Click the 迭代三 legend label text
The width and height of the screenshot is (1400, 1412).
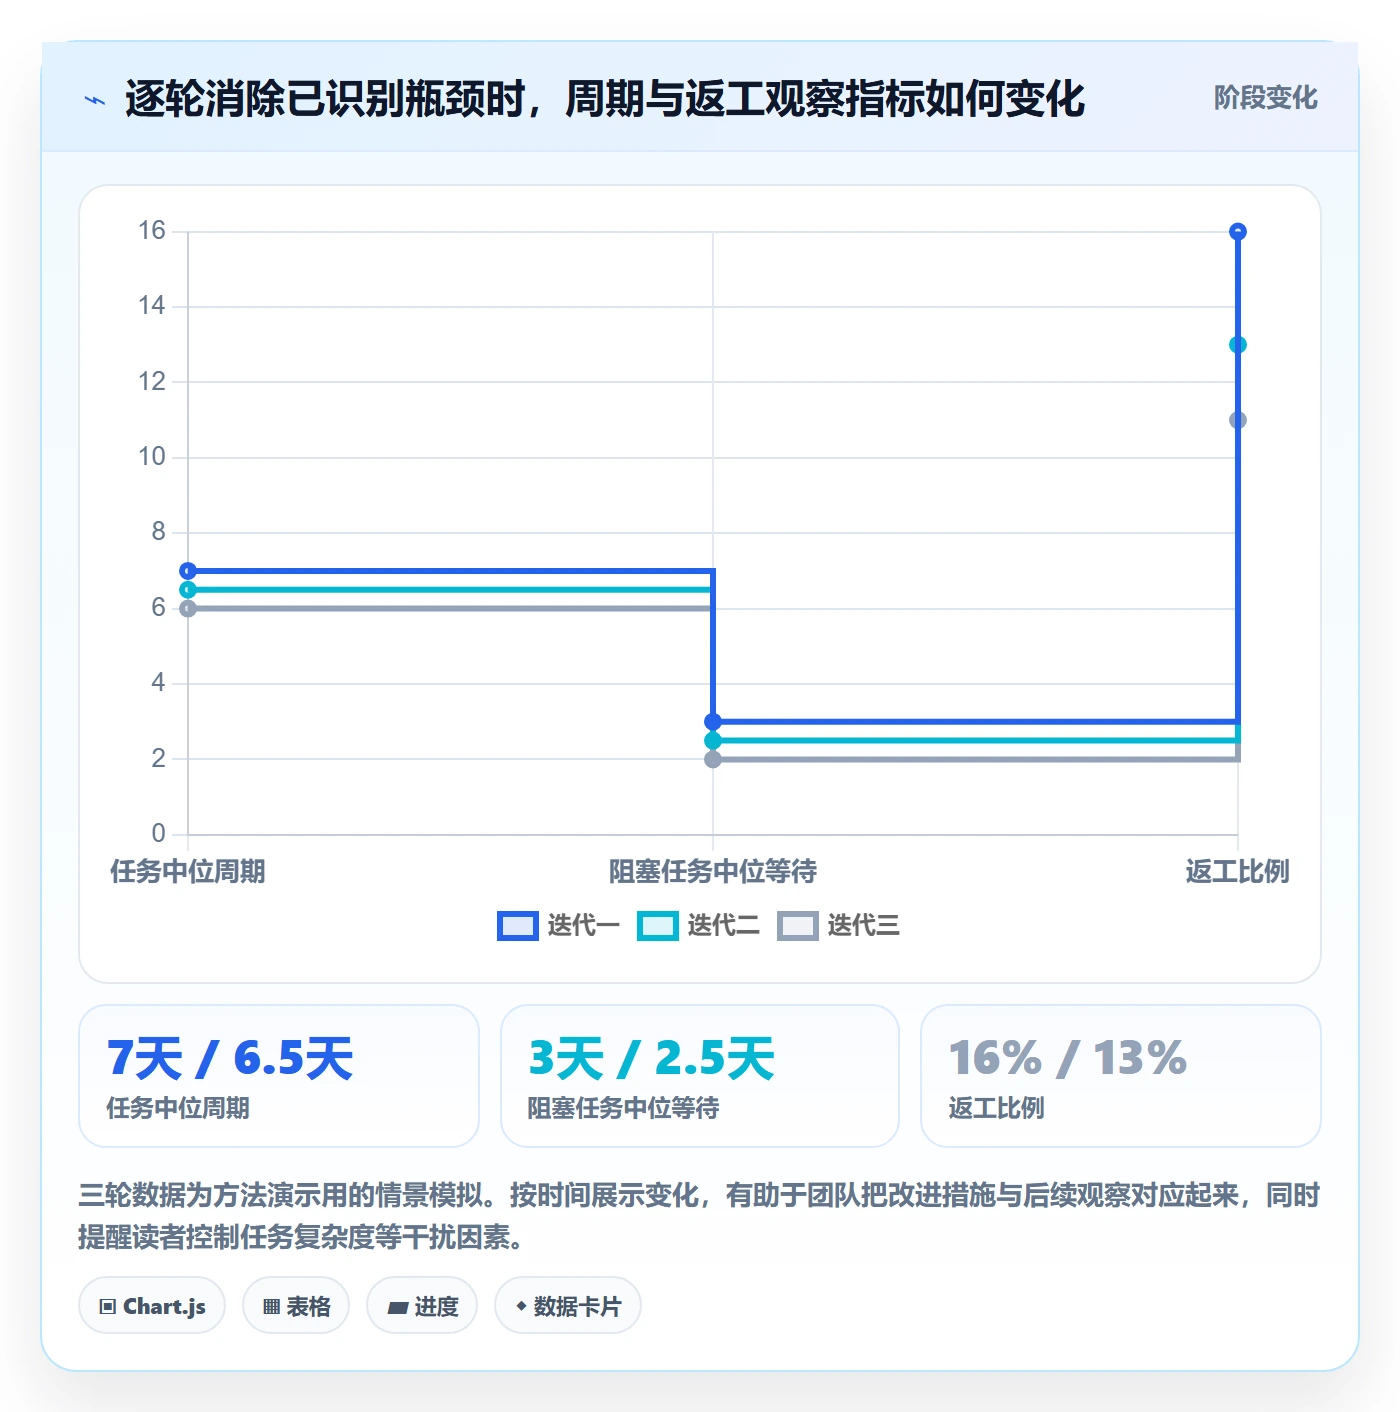(863, 926)
